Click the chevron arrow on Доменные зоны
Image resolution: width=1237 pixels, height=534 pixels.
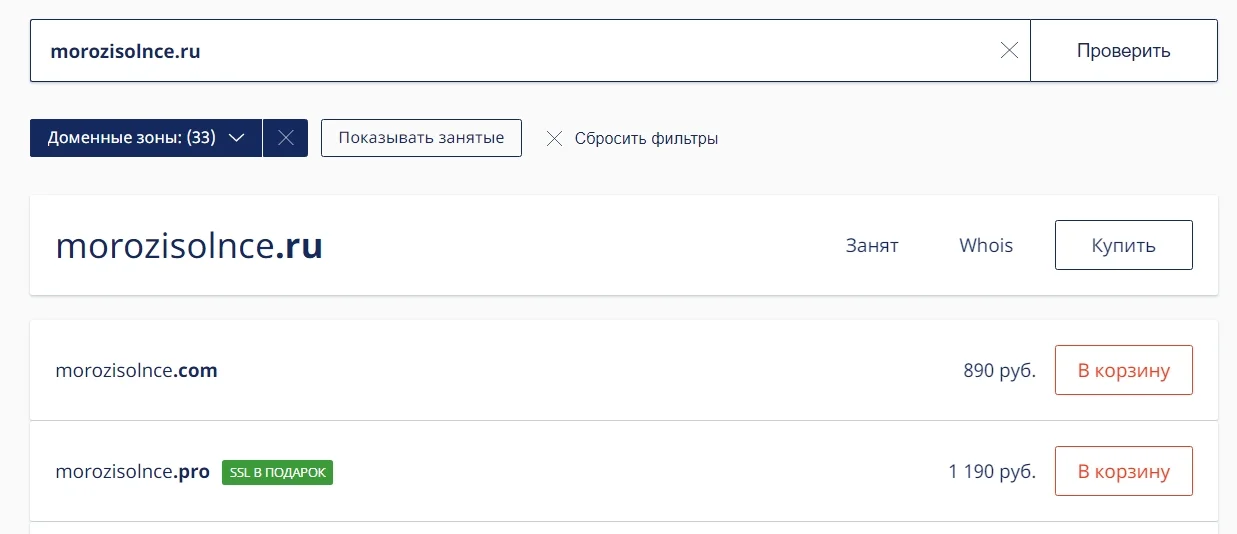coord(237,138)
